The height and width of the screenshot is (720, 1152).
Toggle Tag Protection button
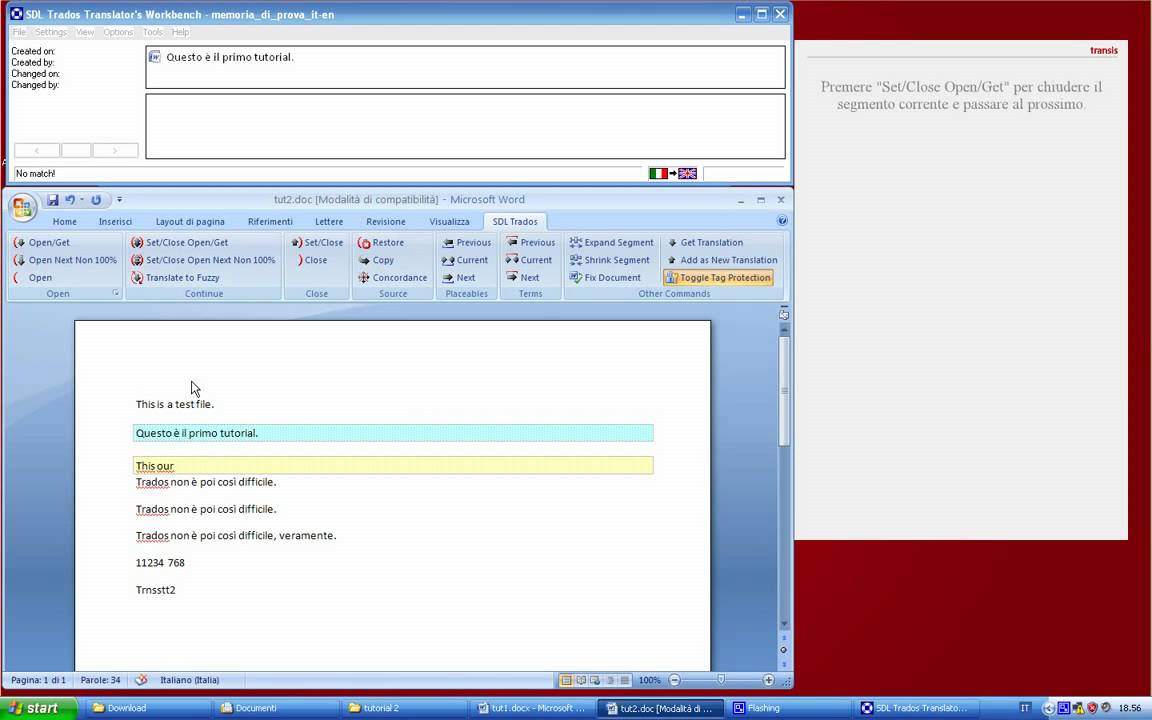718,278
